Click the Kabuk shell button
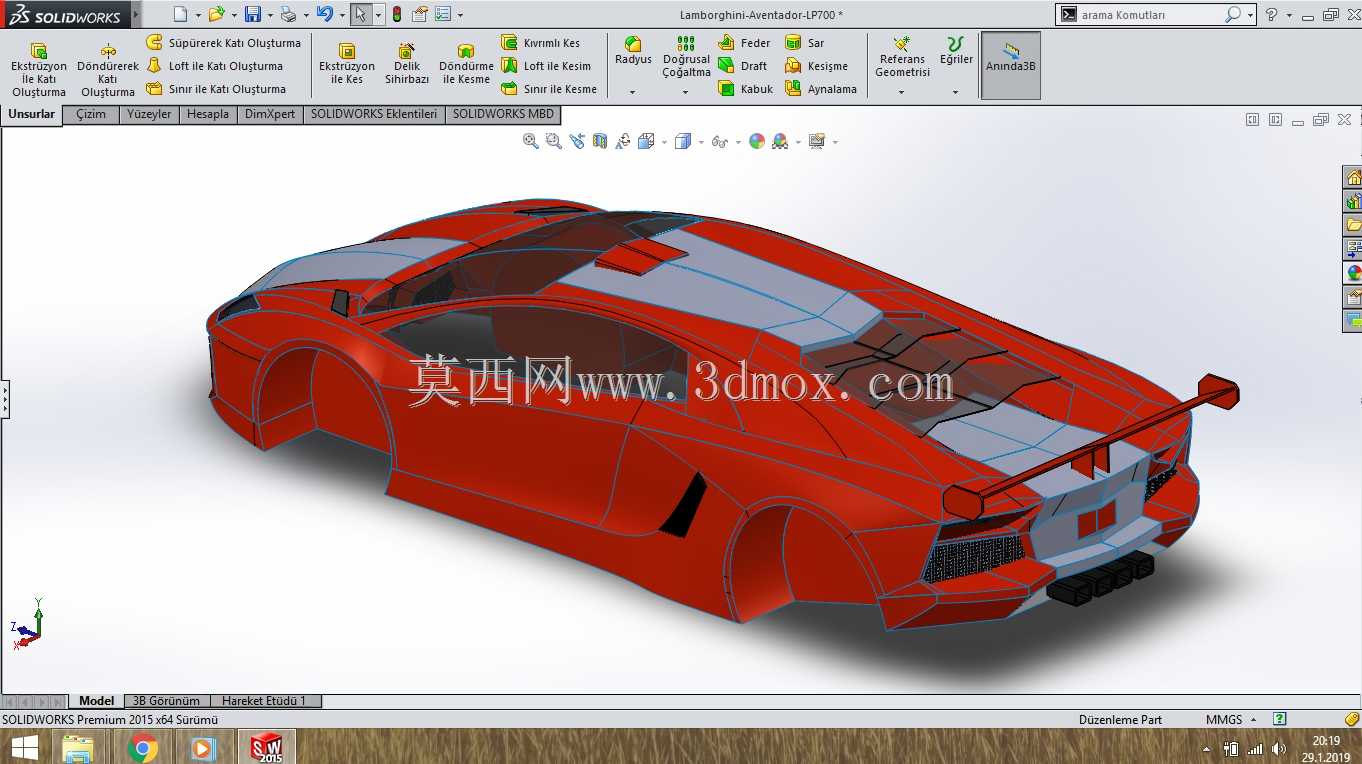Image resolution: width=1362 pixels, height=764 pixels. pos(746,89)
